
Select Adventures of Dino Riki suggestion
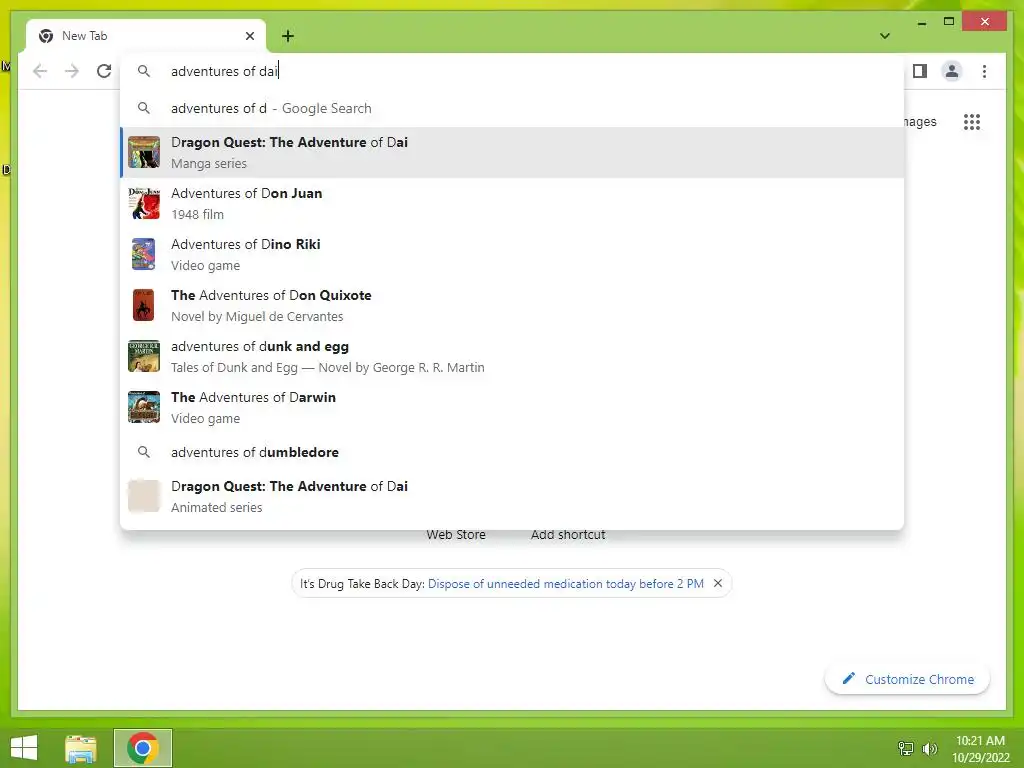pos(512,254)
